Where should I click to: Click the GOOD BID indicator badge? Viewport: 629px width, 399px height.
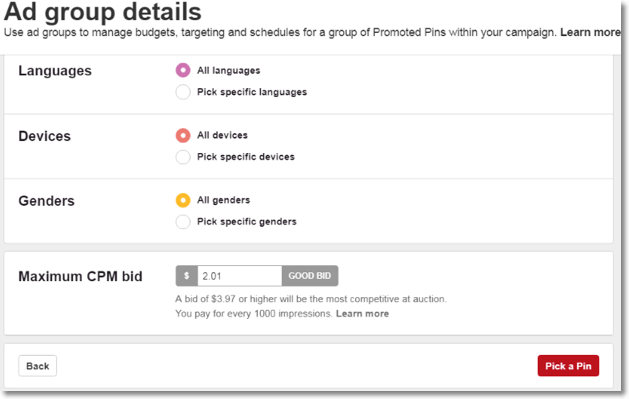coord(310,276)
